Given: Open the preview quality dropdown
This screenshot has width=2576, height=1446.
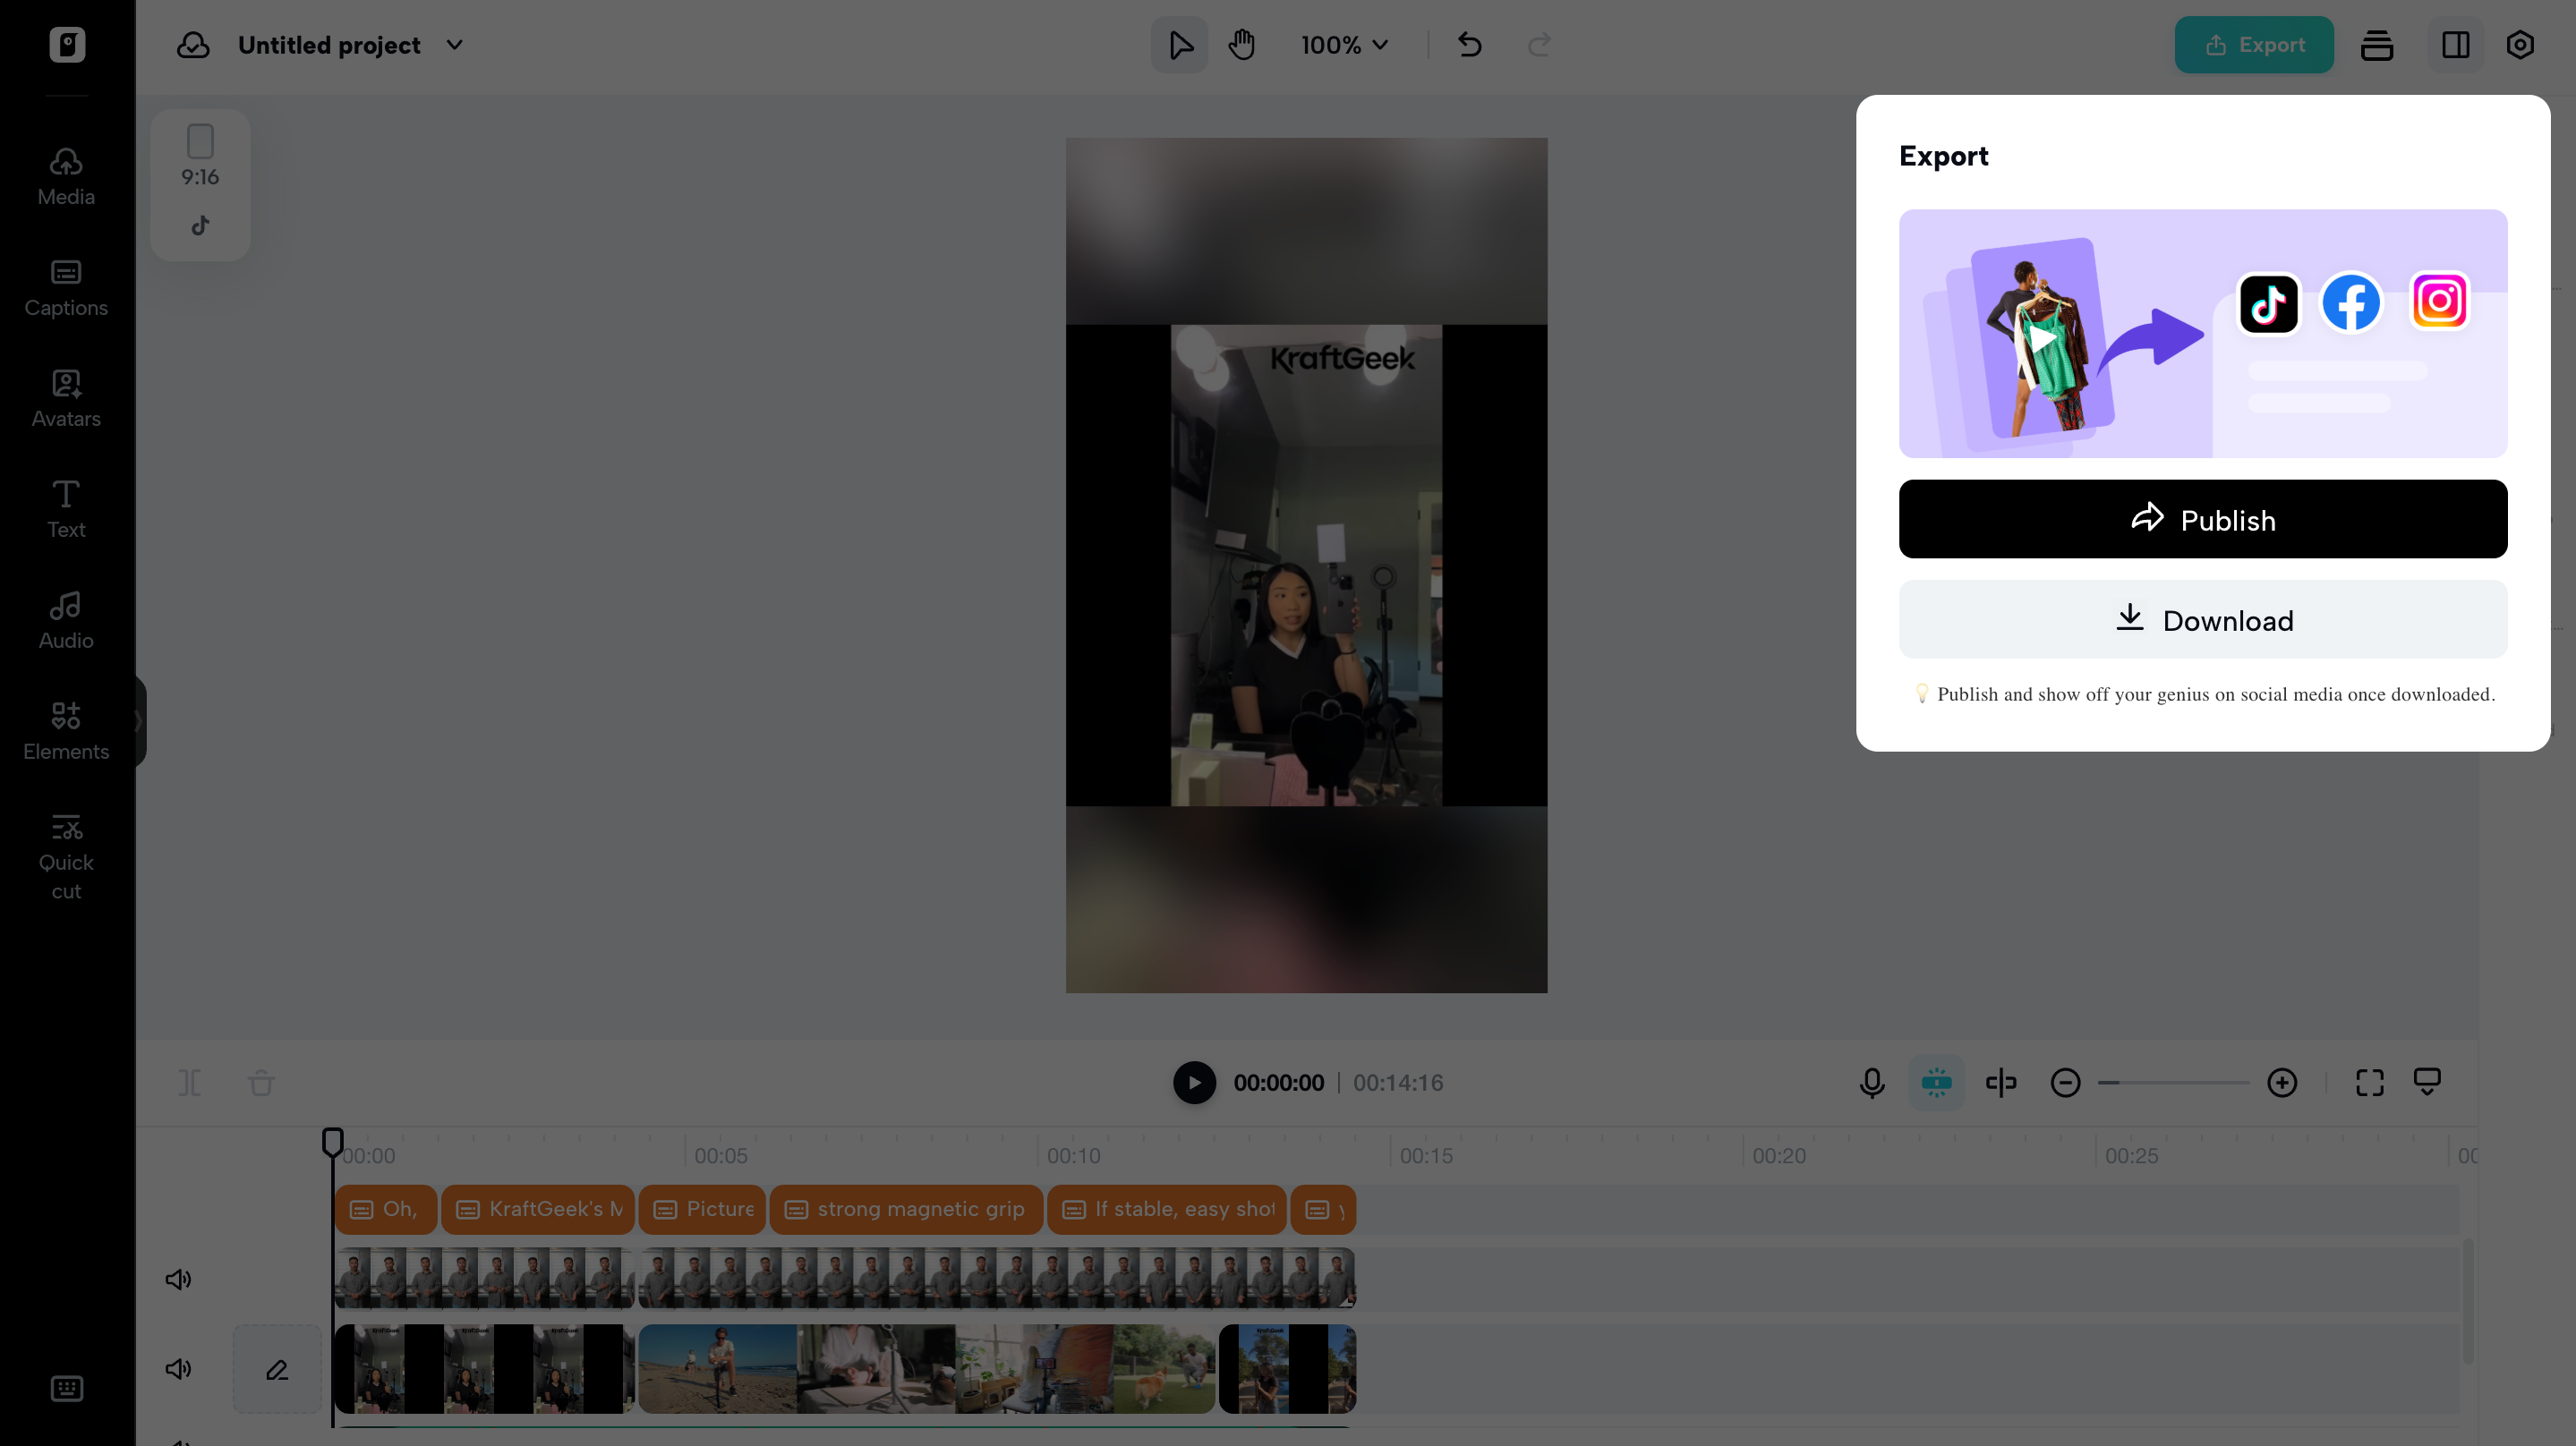Looking at the screenshot, I should 2428,1082.
